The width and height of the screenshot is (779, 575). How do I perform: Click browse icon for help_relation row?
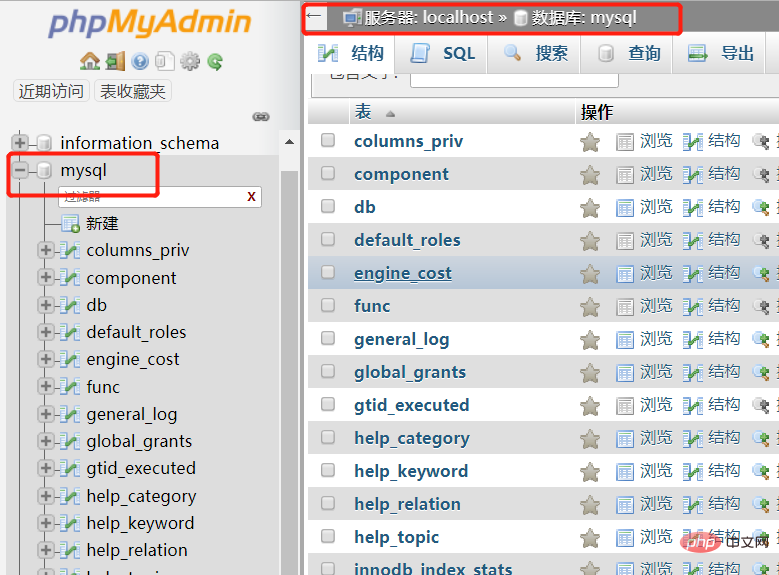625,505
